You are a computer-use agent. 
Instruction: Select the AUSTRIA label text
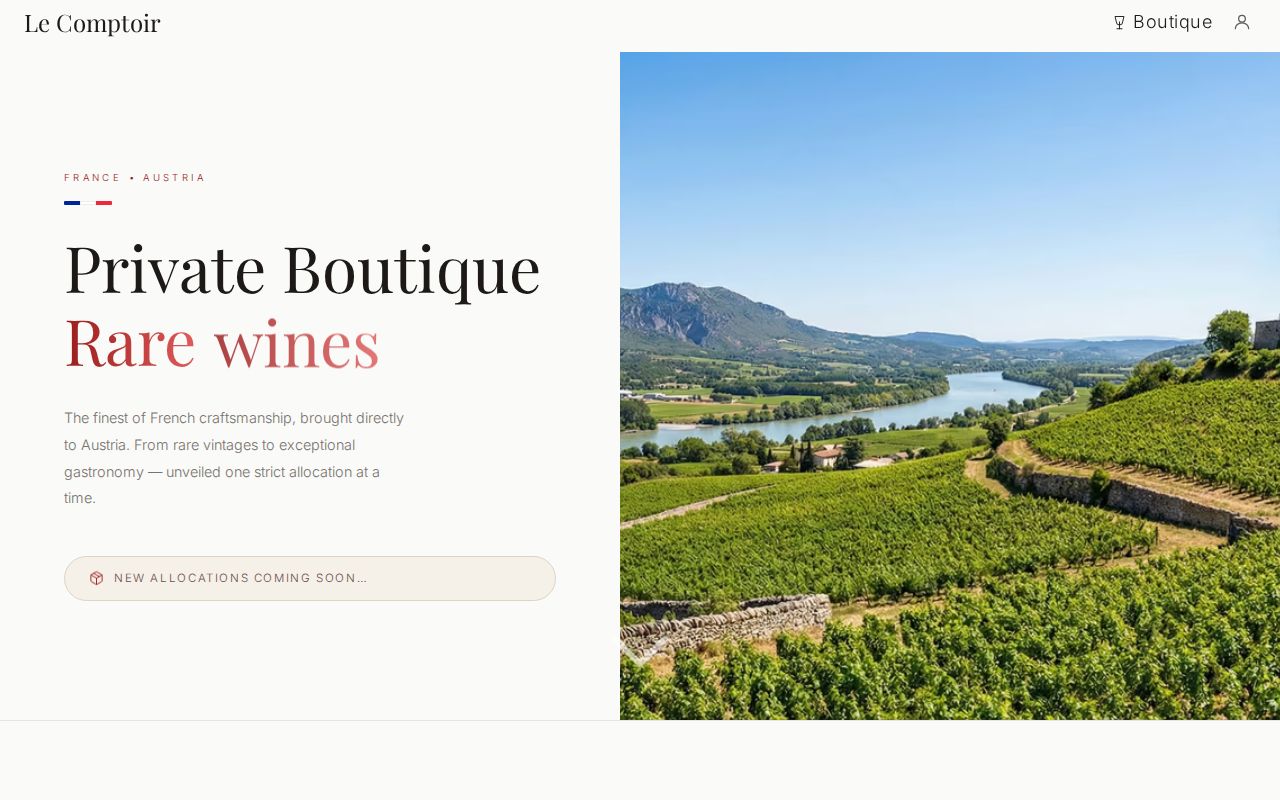point(174,178)
